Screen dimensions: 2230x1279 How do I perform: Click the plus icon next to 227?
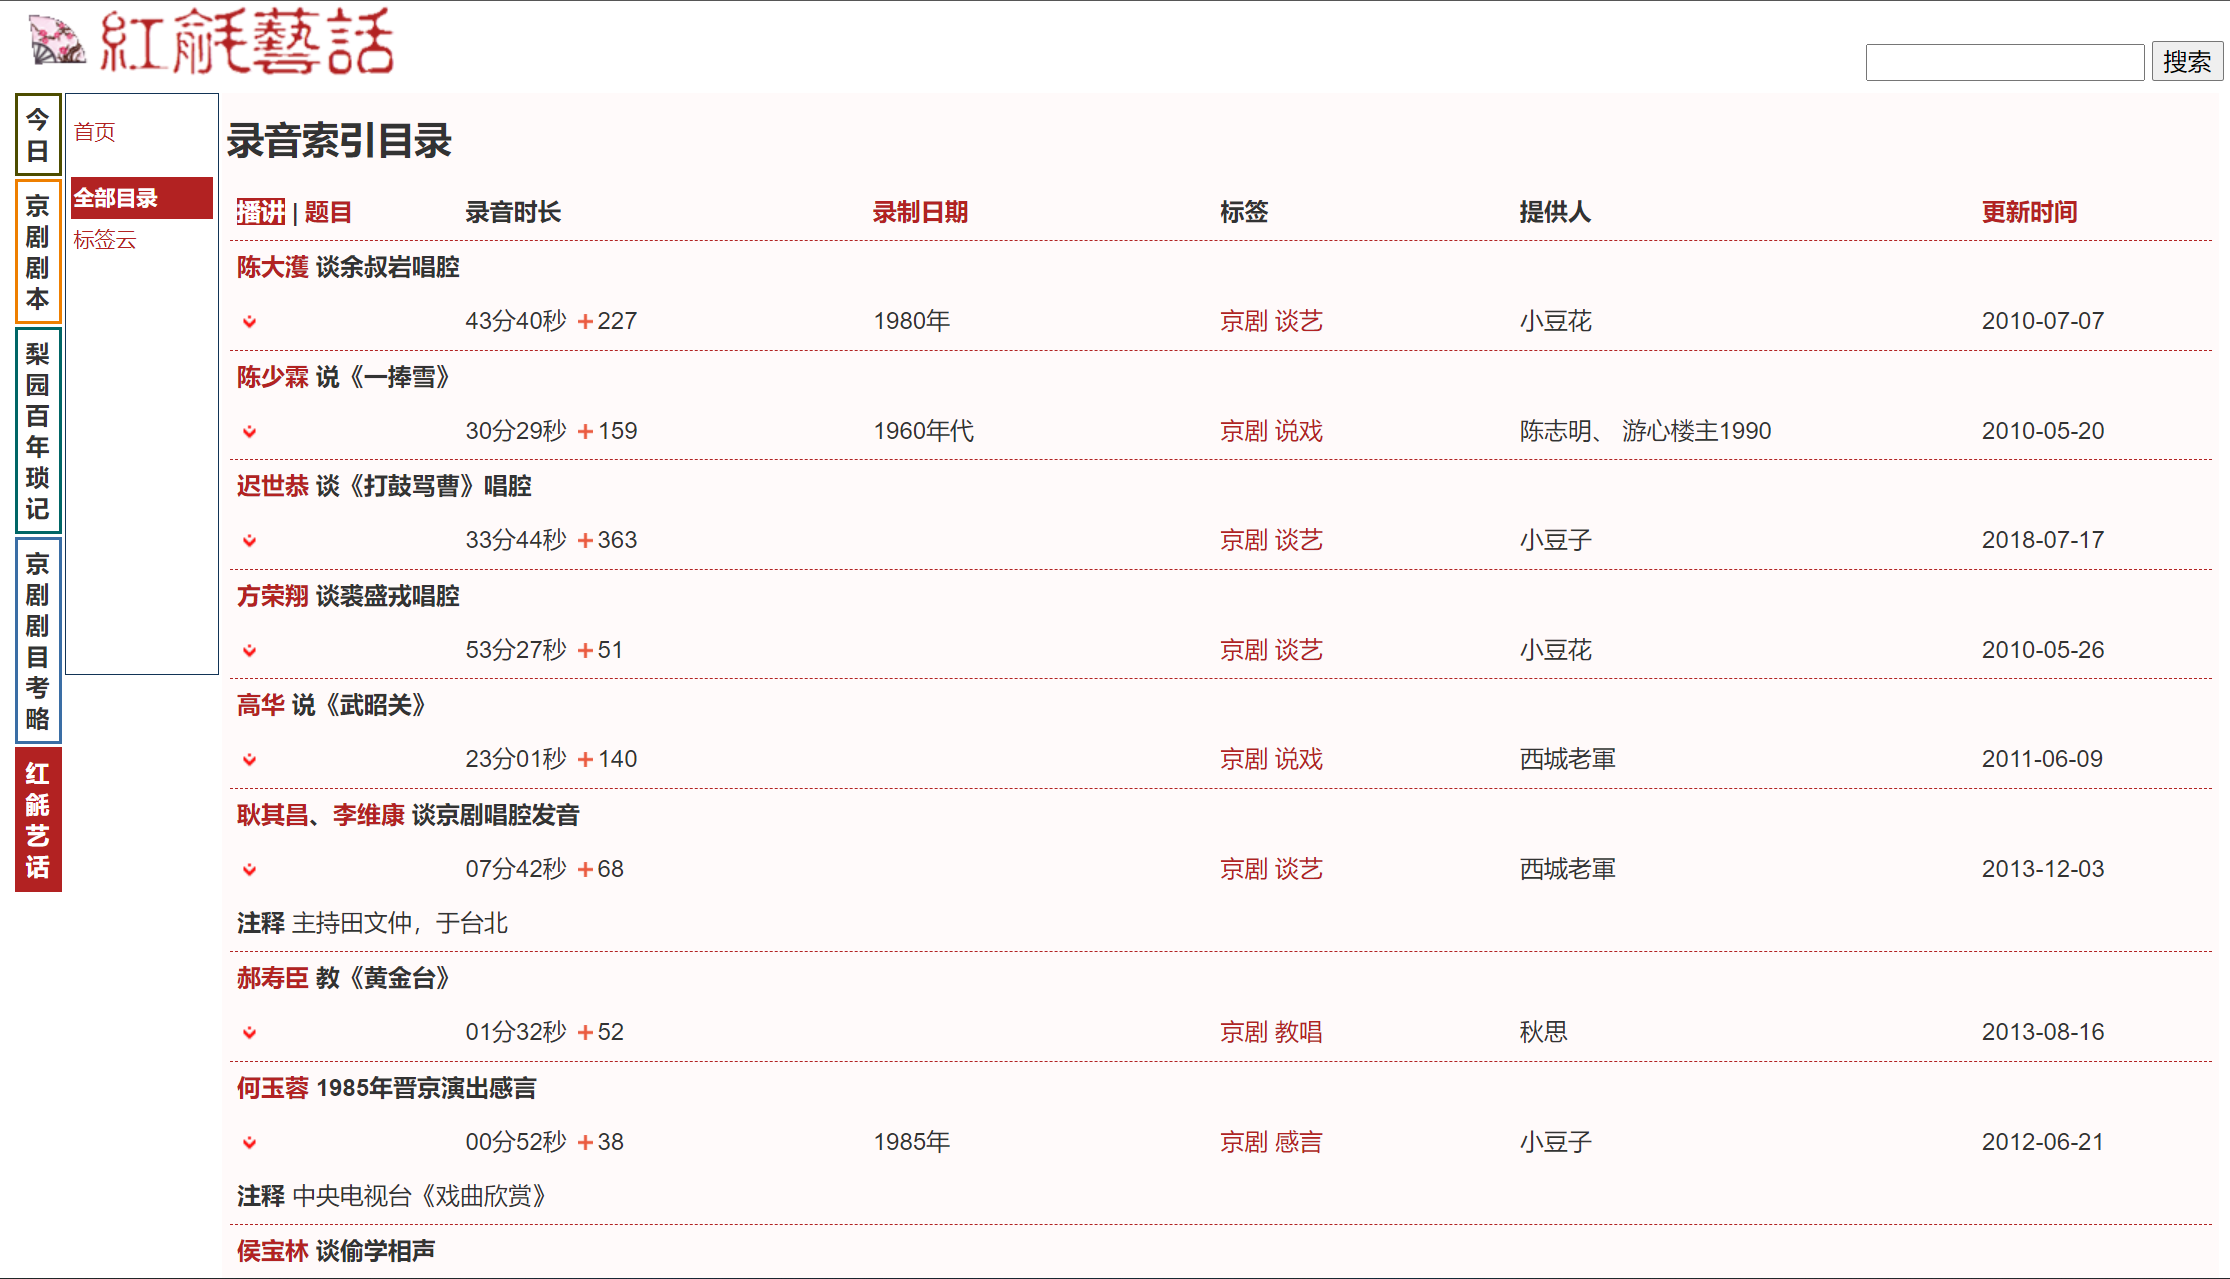[586, 322]
